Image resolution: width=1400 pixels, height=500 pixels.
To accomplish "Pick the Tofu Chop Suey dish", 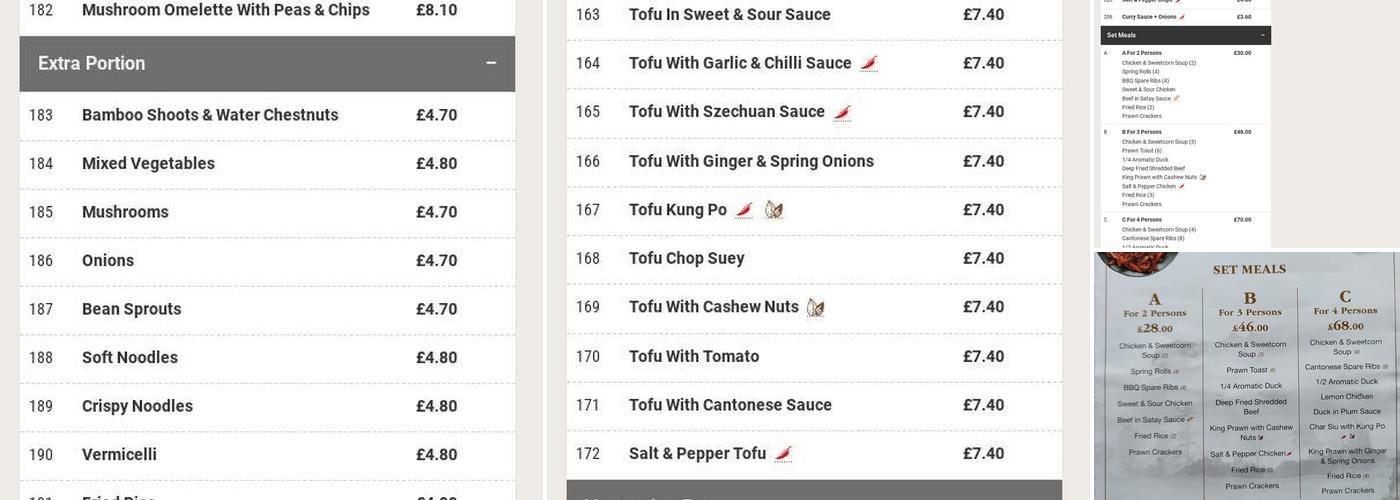I will [686, 259].
